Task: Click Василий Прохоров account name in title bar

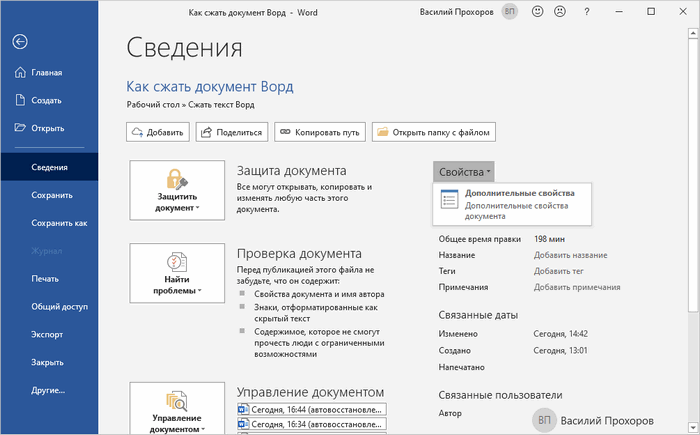Action: 456,12
